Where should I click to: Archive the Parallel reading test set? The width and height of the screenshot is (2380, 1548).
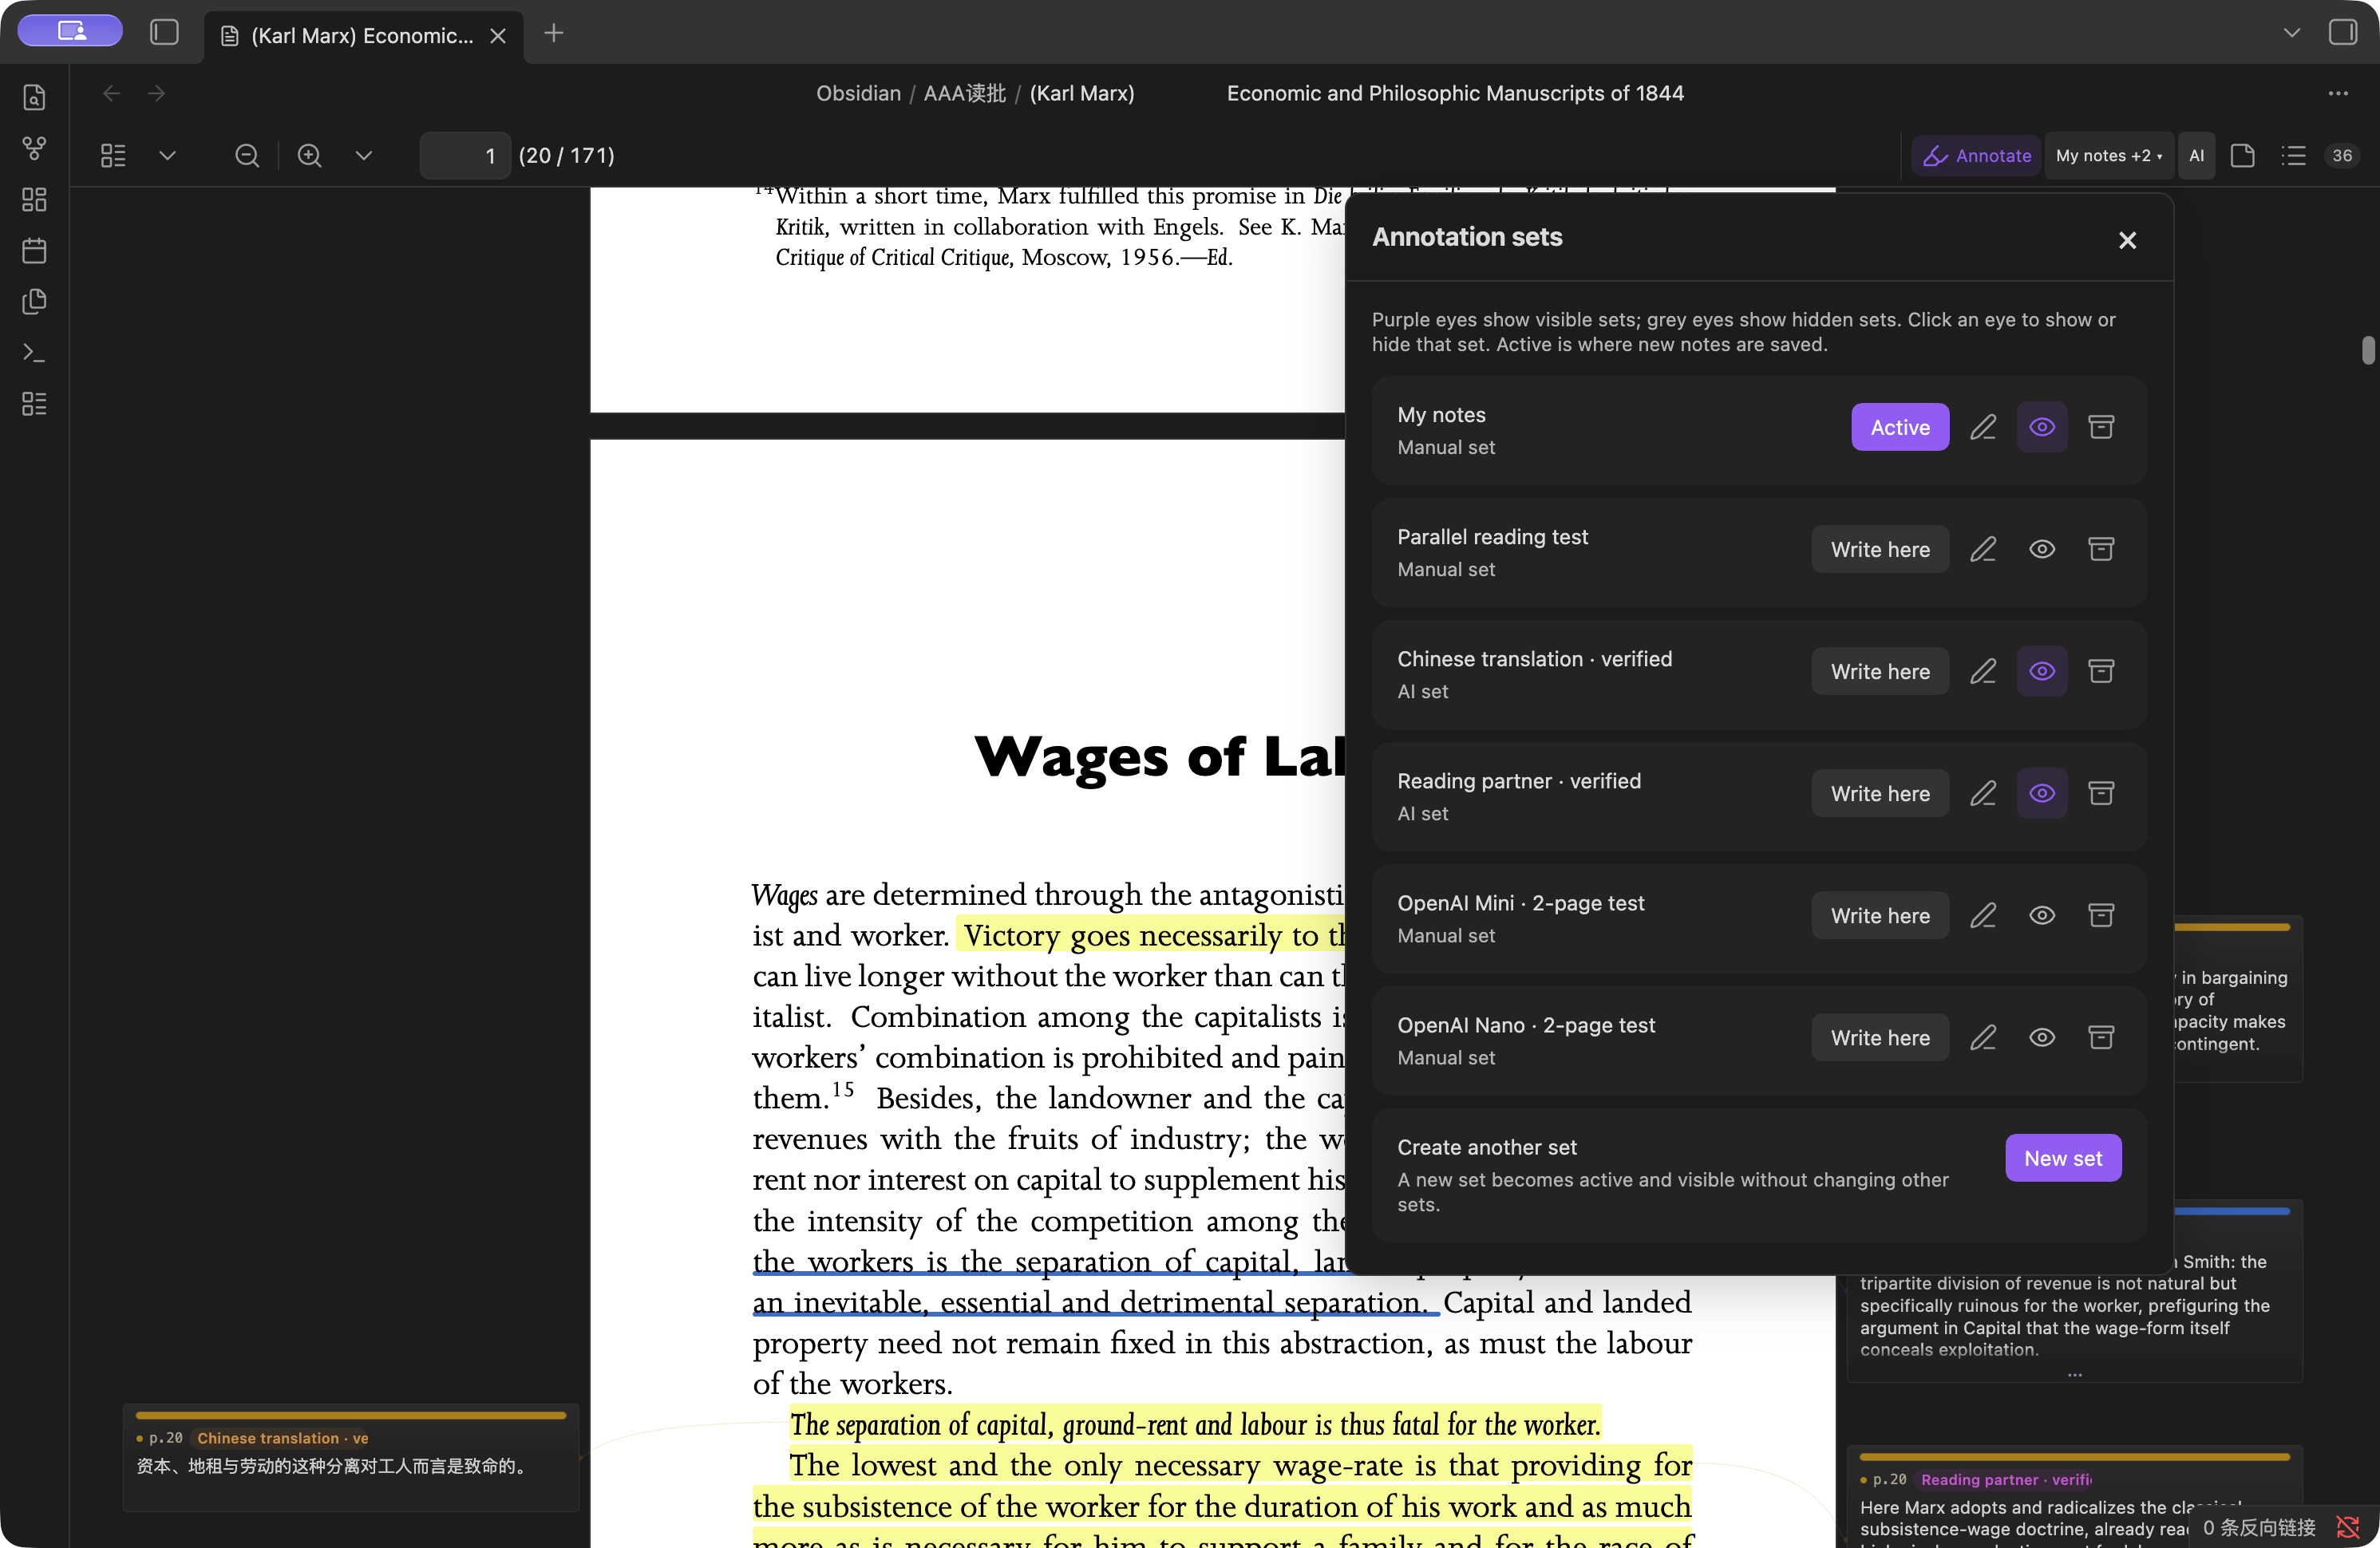tap(2101, 549)
